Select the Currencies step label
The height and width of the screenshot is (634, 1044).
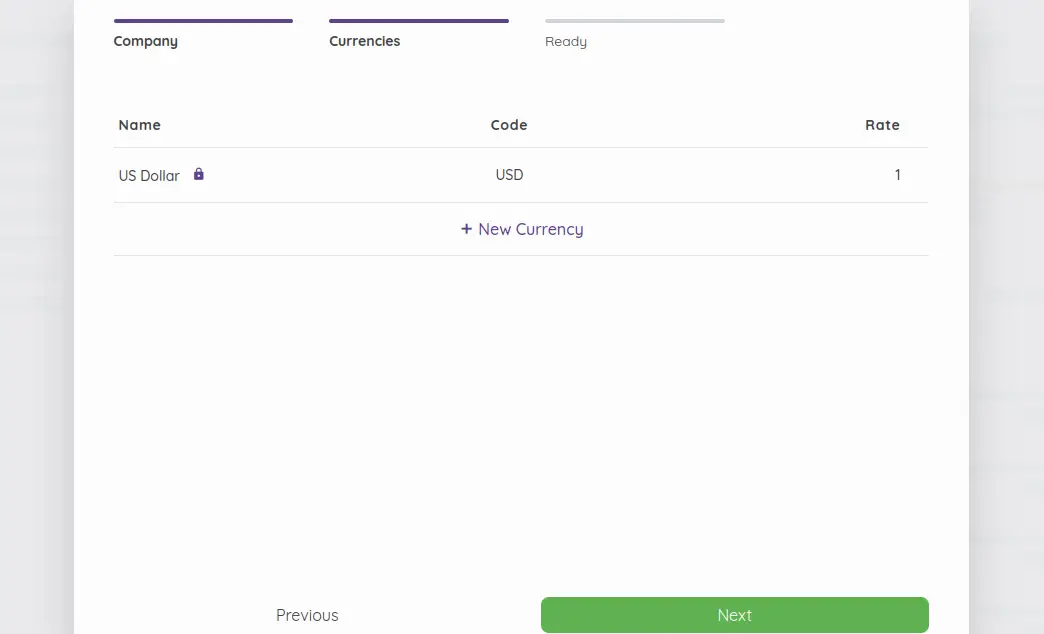tap(364, 41)
